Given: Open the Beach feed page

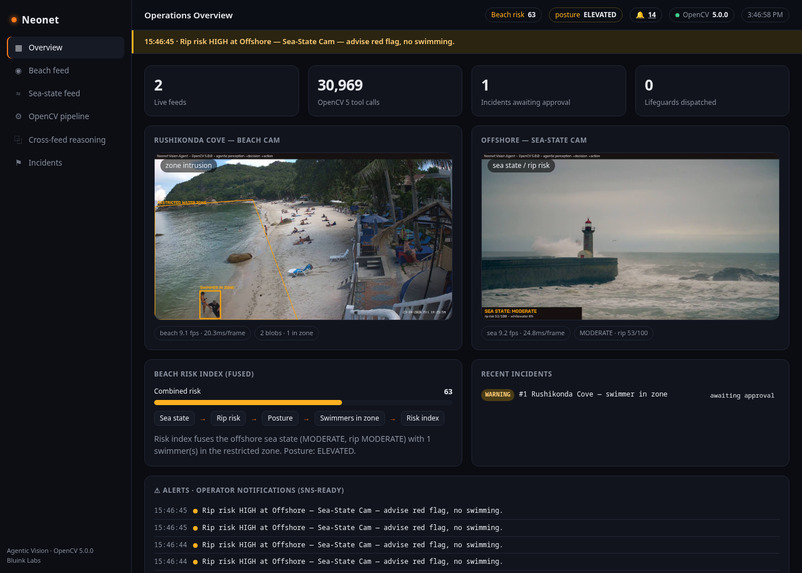Looking at the screenshot, I should 65,71.
